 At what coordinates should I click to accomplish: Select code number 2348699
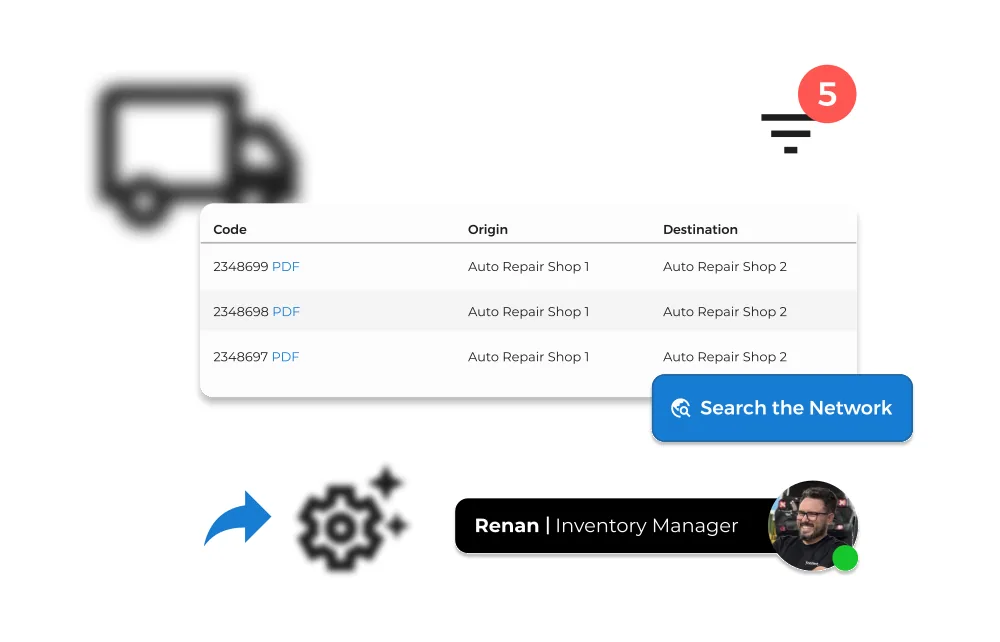240,266
